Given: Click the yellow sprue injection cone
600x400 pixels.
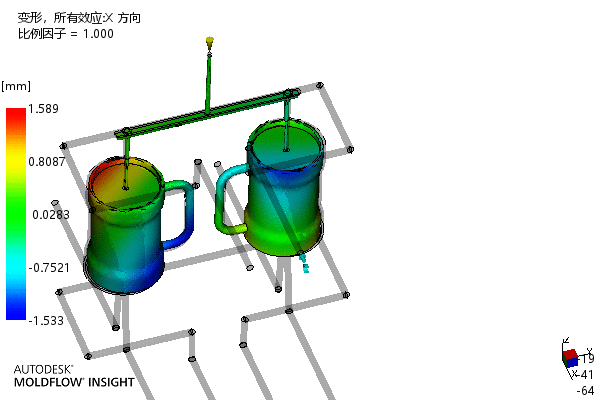Looking at the screenshot, I should click(x=209, y=41).
